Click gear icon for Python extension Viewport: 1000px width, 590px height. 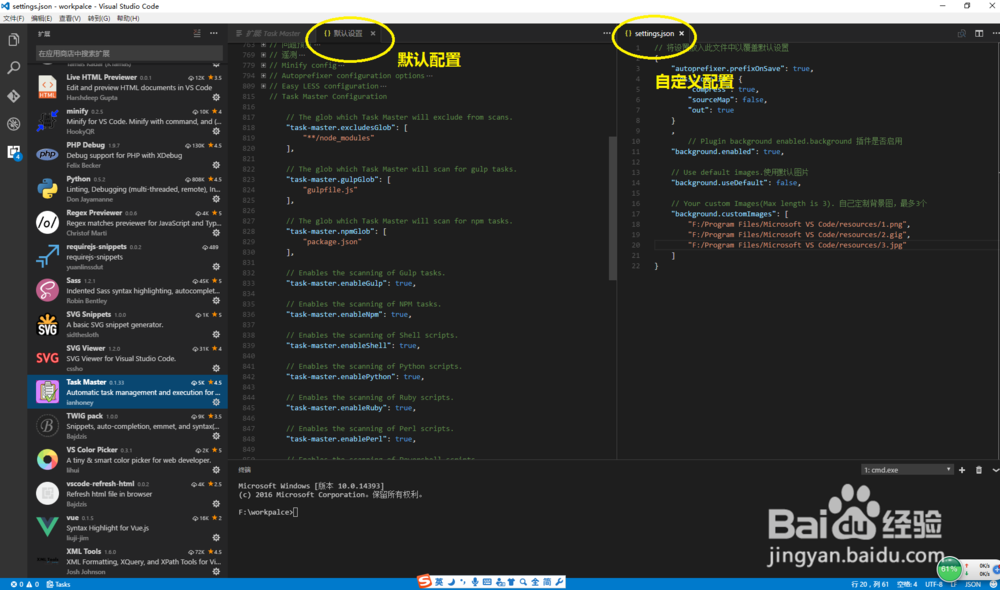point(216,199)
